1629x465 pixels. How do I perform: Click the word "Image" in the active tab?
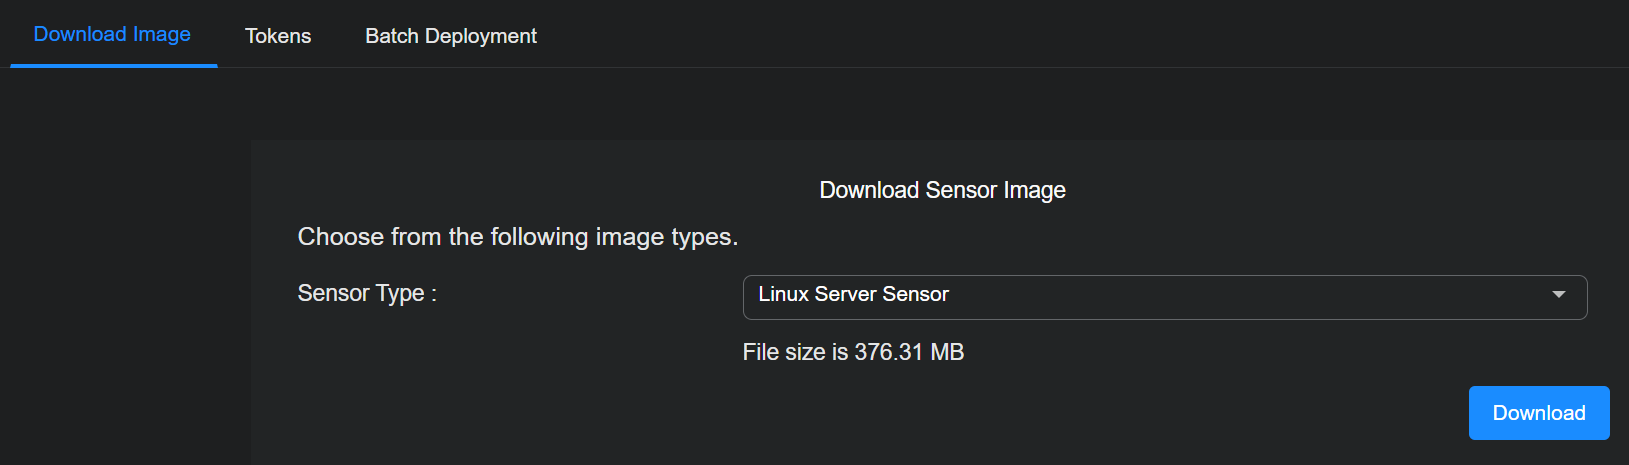[x=162, y=34]
